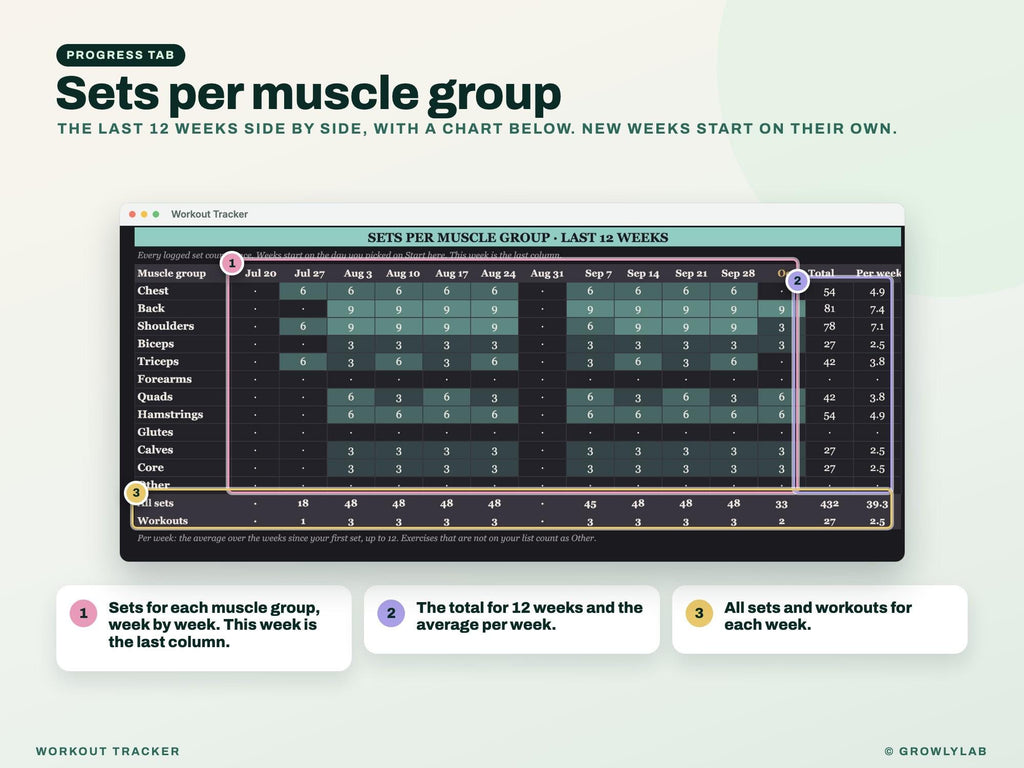The height and width of the screenshot is (768, 1024).
Task: Select the Triceps sets cell for Aug 10
Action: [x=398, y=361]
